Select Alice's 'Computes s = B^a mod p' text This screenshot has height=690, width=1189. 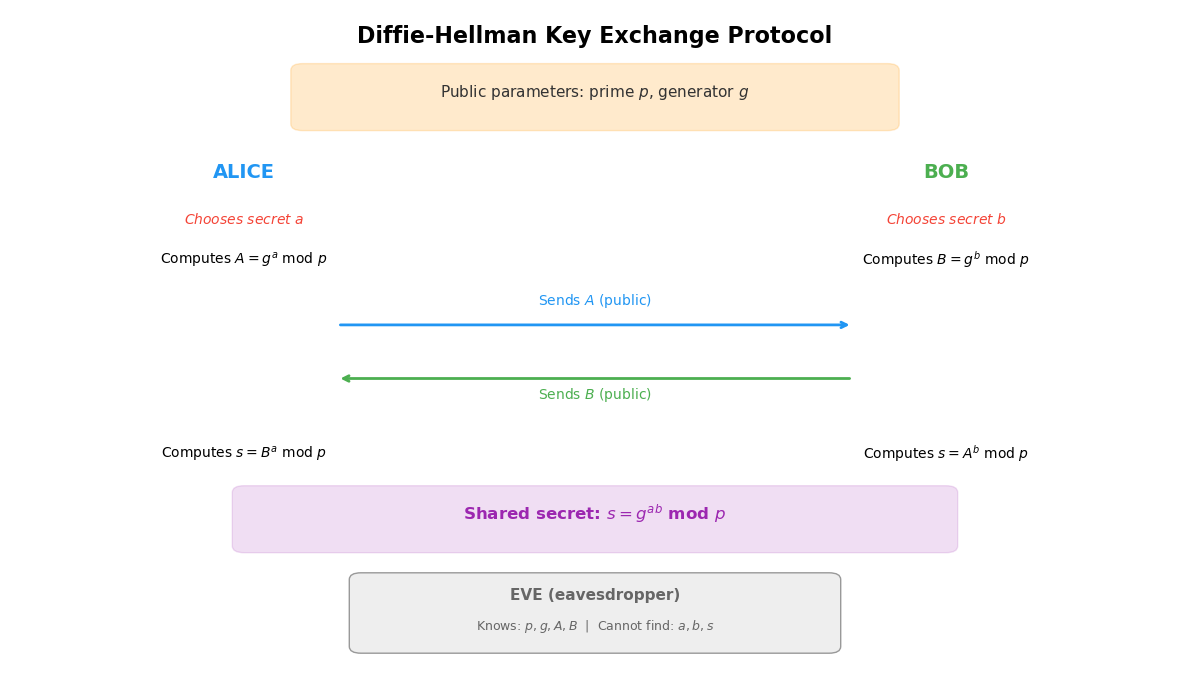243,453
